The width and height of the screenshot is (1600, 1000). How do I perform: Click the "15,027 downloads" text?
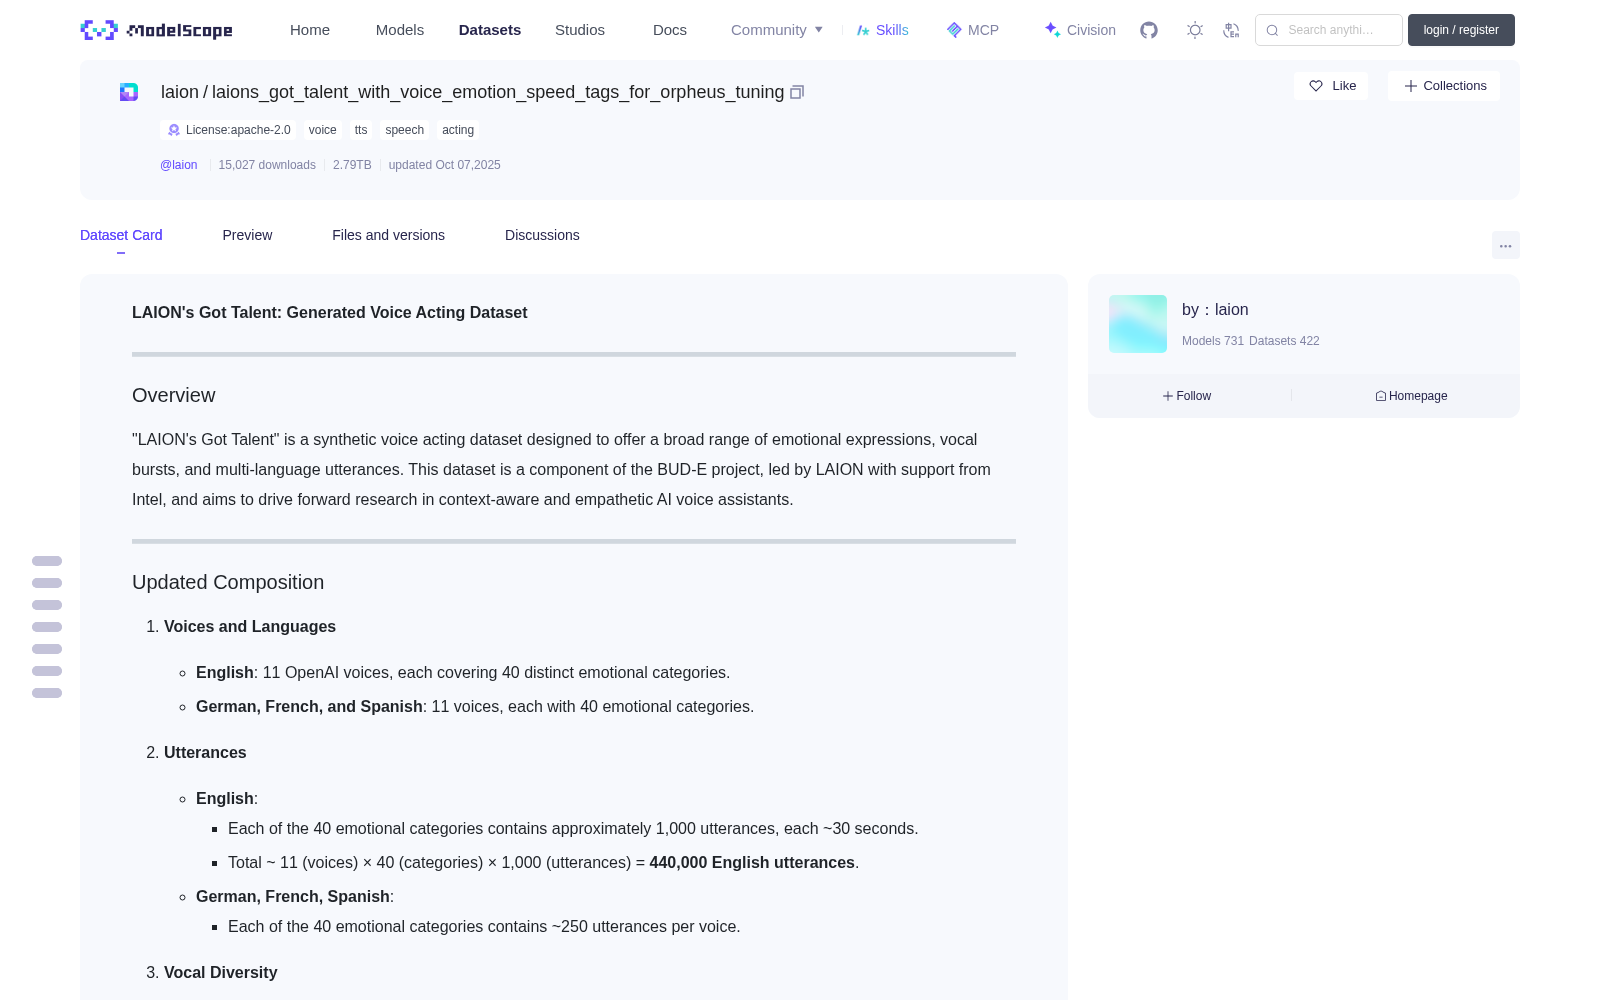(x=267, y=165)
